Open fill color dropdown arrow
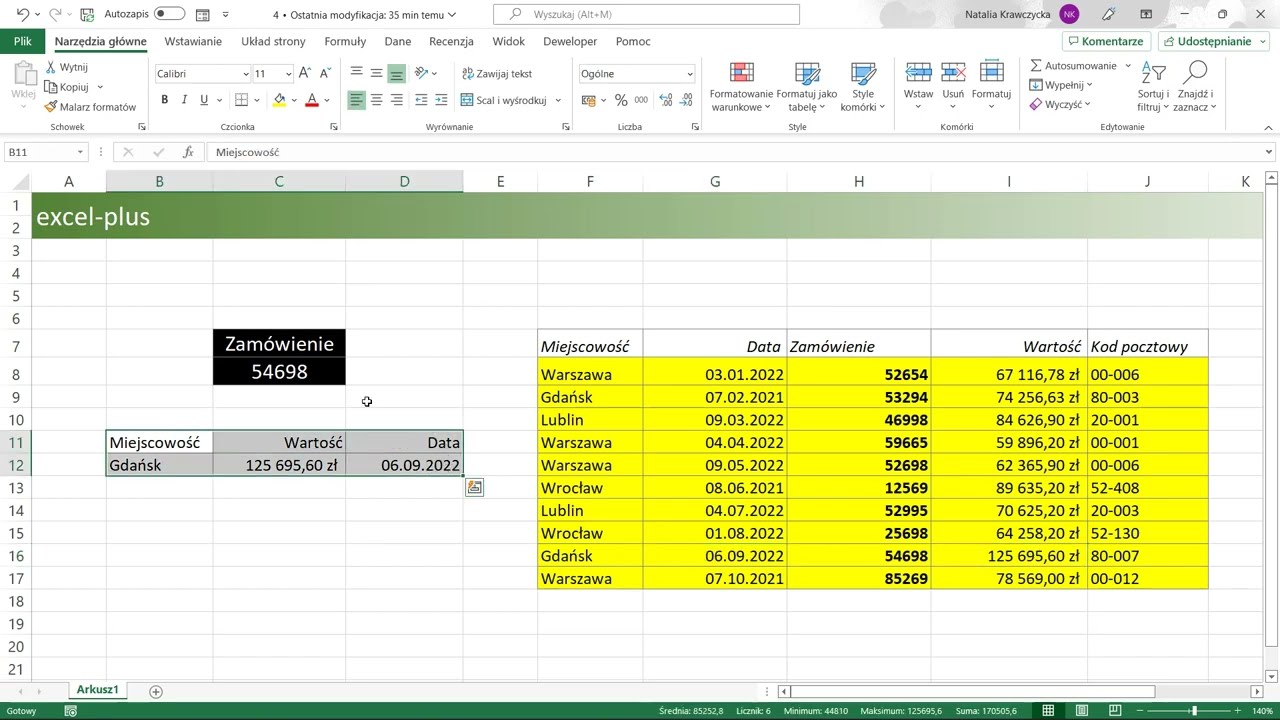1280x720 pixels. tap(294, 100)
